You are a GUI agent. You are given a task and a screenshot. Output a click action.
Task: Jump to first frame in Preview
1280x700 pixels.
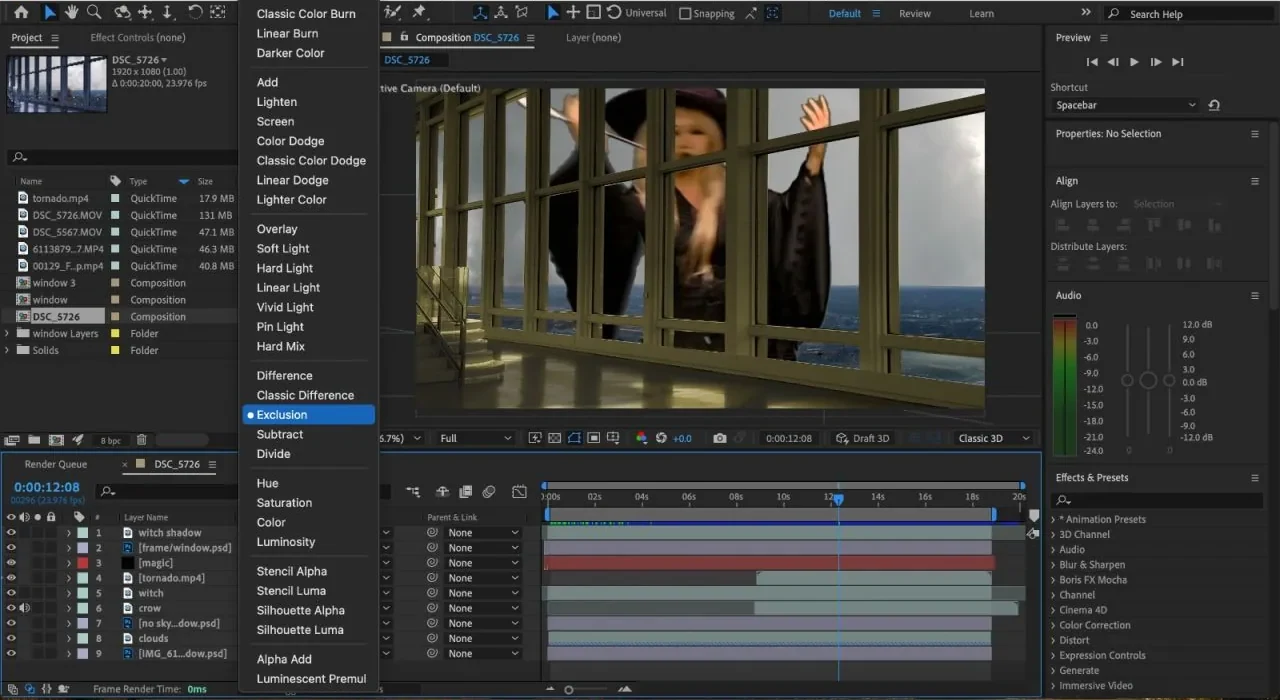pos(1092,62)
